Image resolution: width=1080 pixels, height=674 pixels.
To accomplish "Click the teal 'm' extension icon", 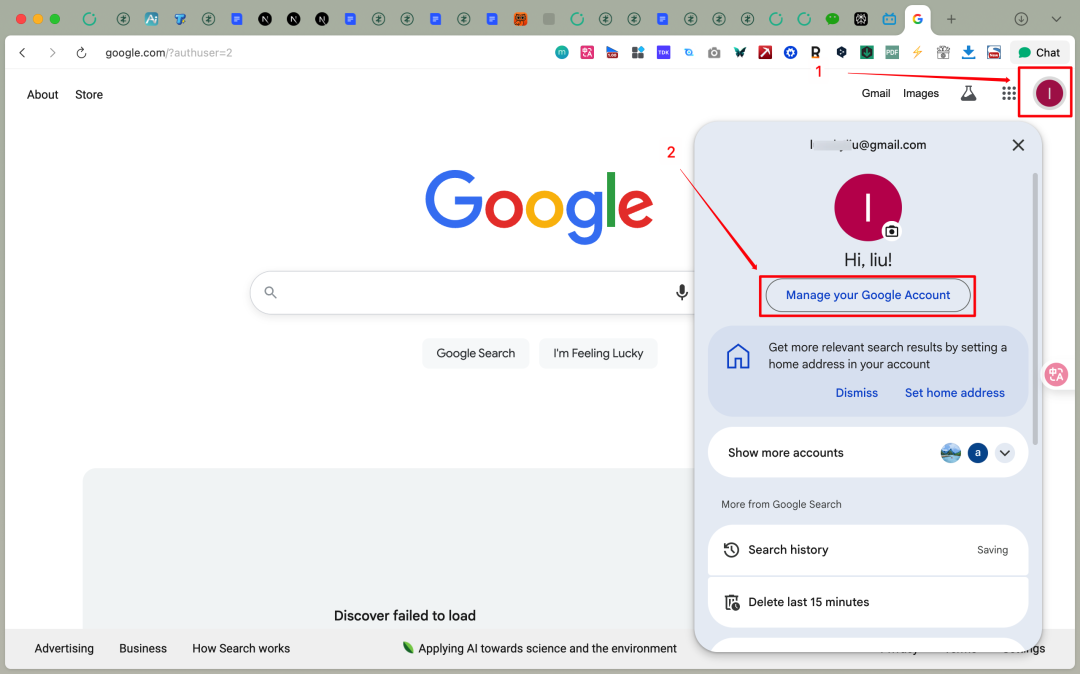I will [x=562, y=52].
